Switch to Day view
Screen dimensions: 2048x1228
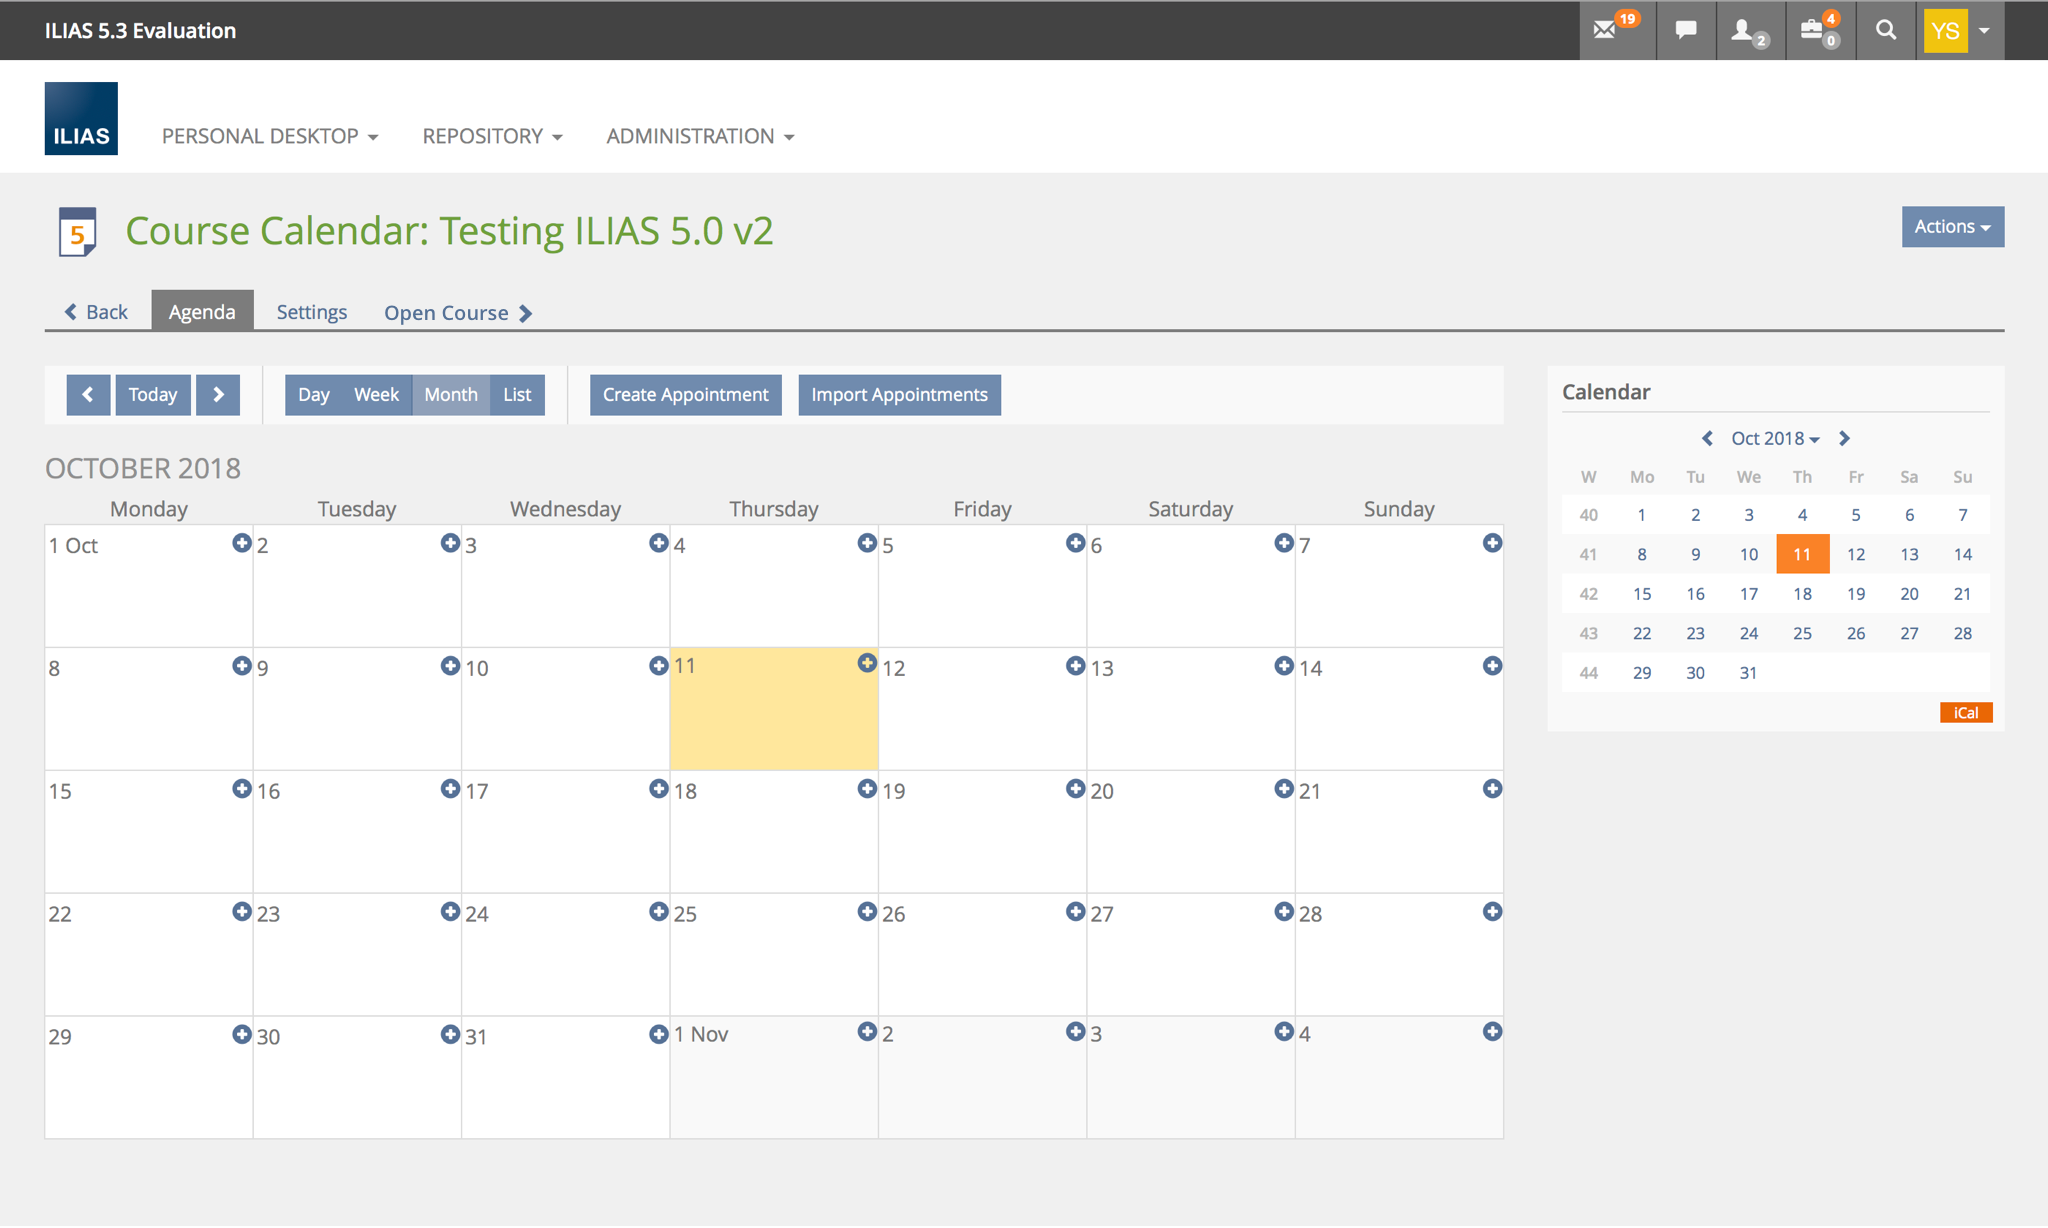(x=313, y=394)
